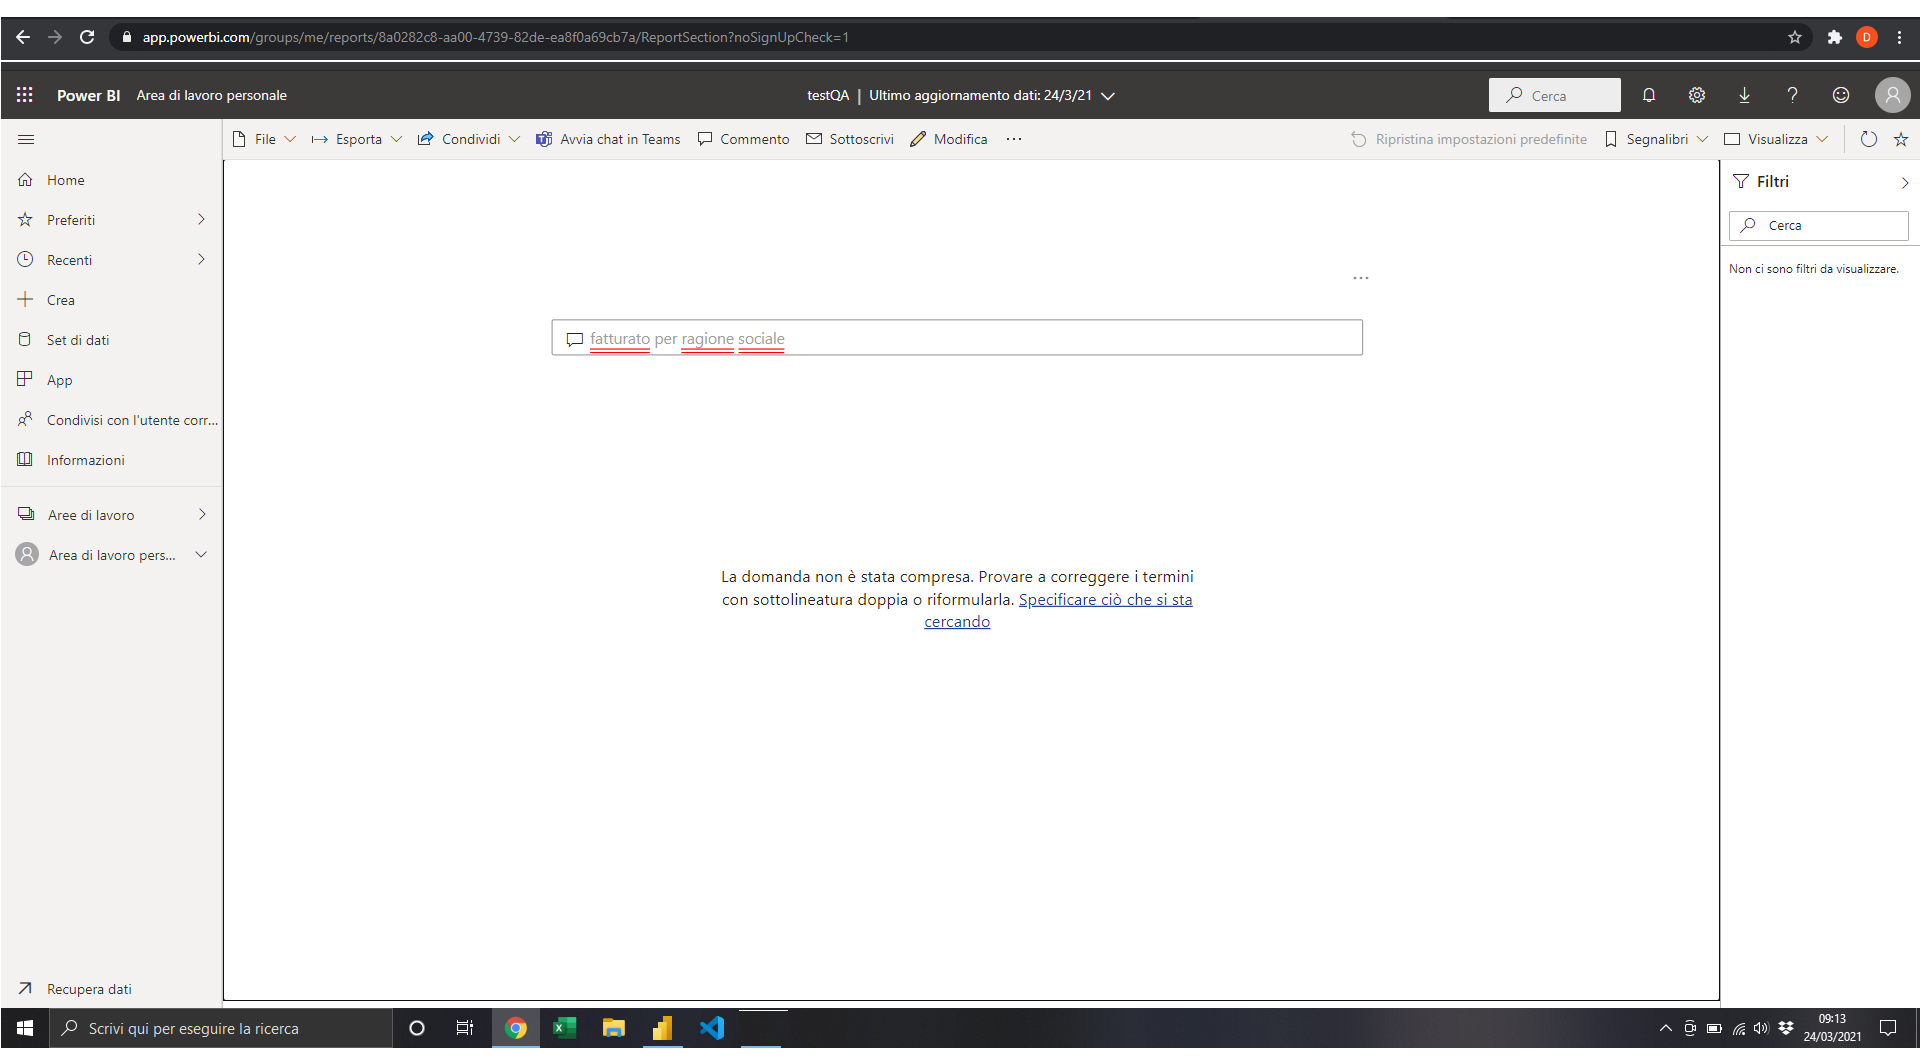Screen dimensions: 1930x1064
Task: Expand the Preferiti flyout
Action: click(202, 220)
